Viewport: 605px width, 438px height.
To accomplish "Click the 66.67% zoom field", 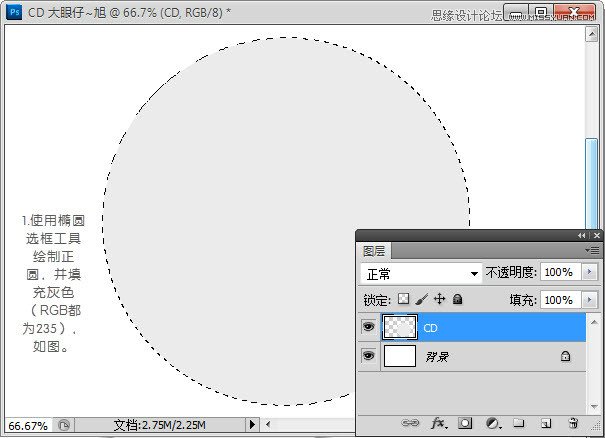I will point(28,425).
